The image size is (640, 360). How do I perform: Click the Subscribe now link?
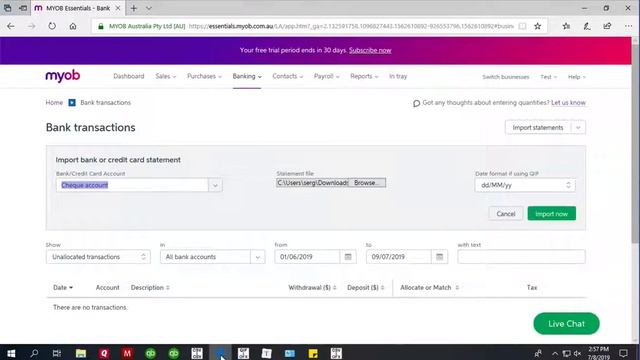pyautogui.click(x=370, y=50)
